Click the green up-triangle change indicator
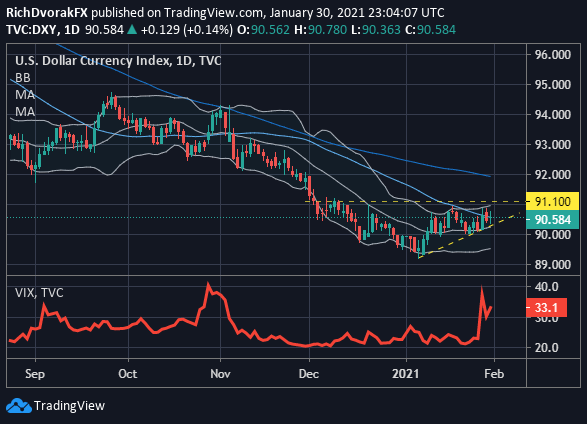The height and width of the screenshot is (424, 587). click(132, 30)
